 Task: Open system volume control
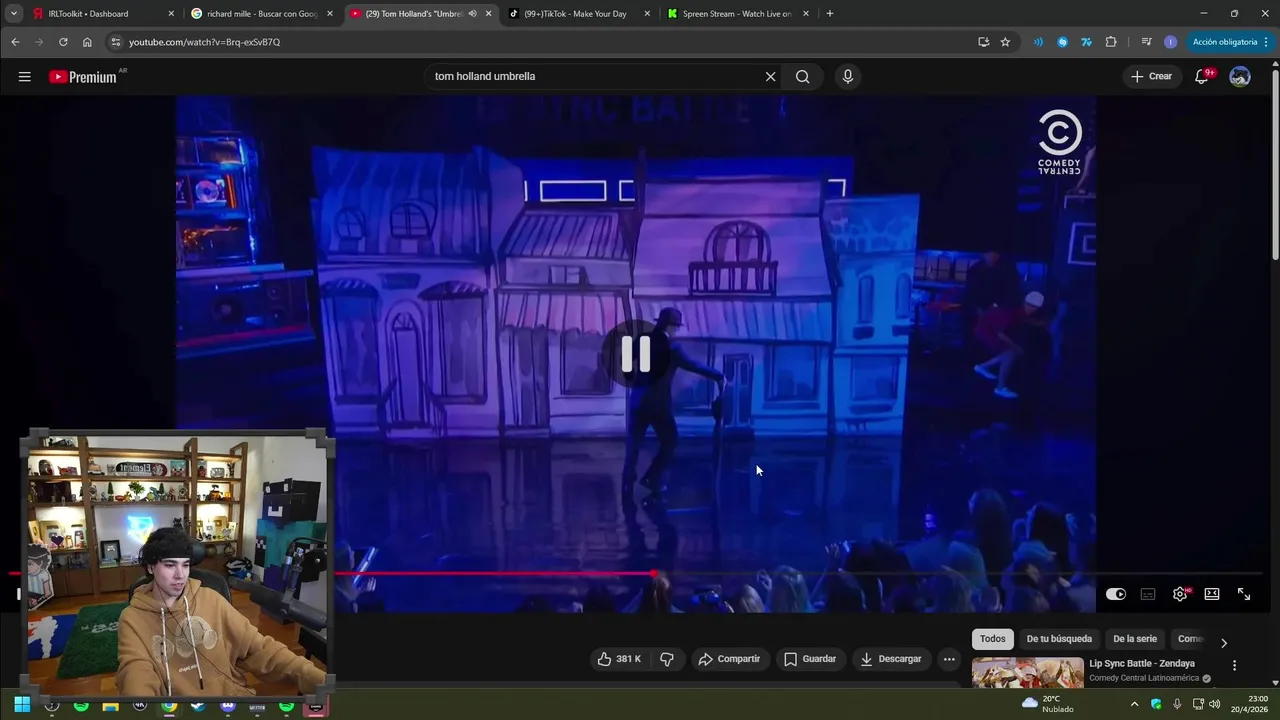pos(1214,704)
